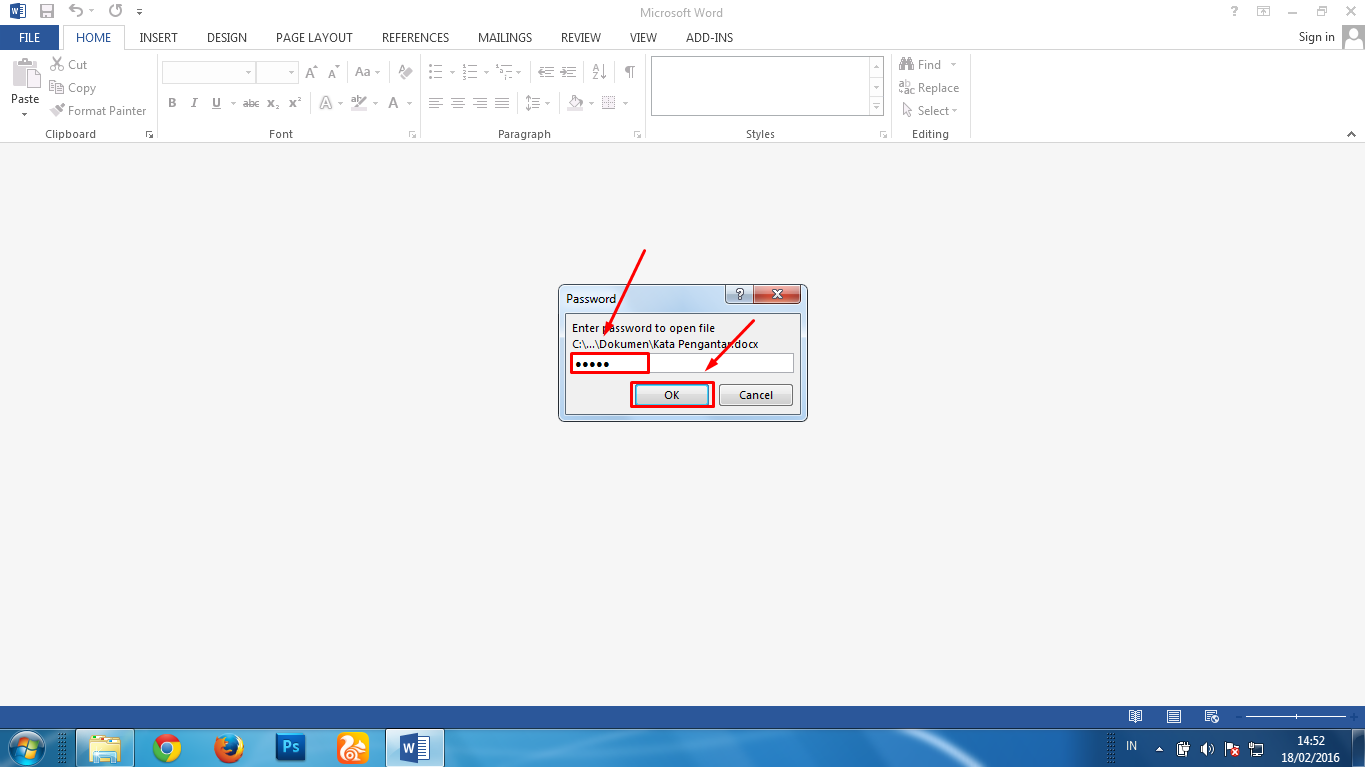Screen dimensions: 1365x767
Task: Open help in the Password dialog
Action: tap(739, 295)
